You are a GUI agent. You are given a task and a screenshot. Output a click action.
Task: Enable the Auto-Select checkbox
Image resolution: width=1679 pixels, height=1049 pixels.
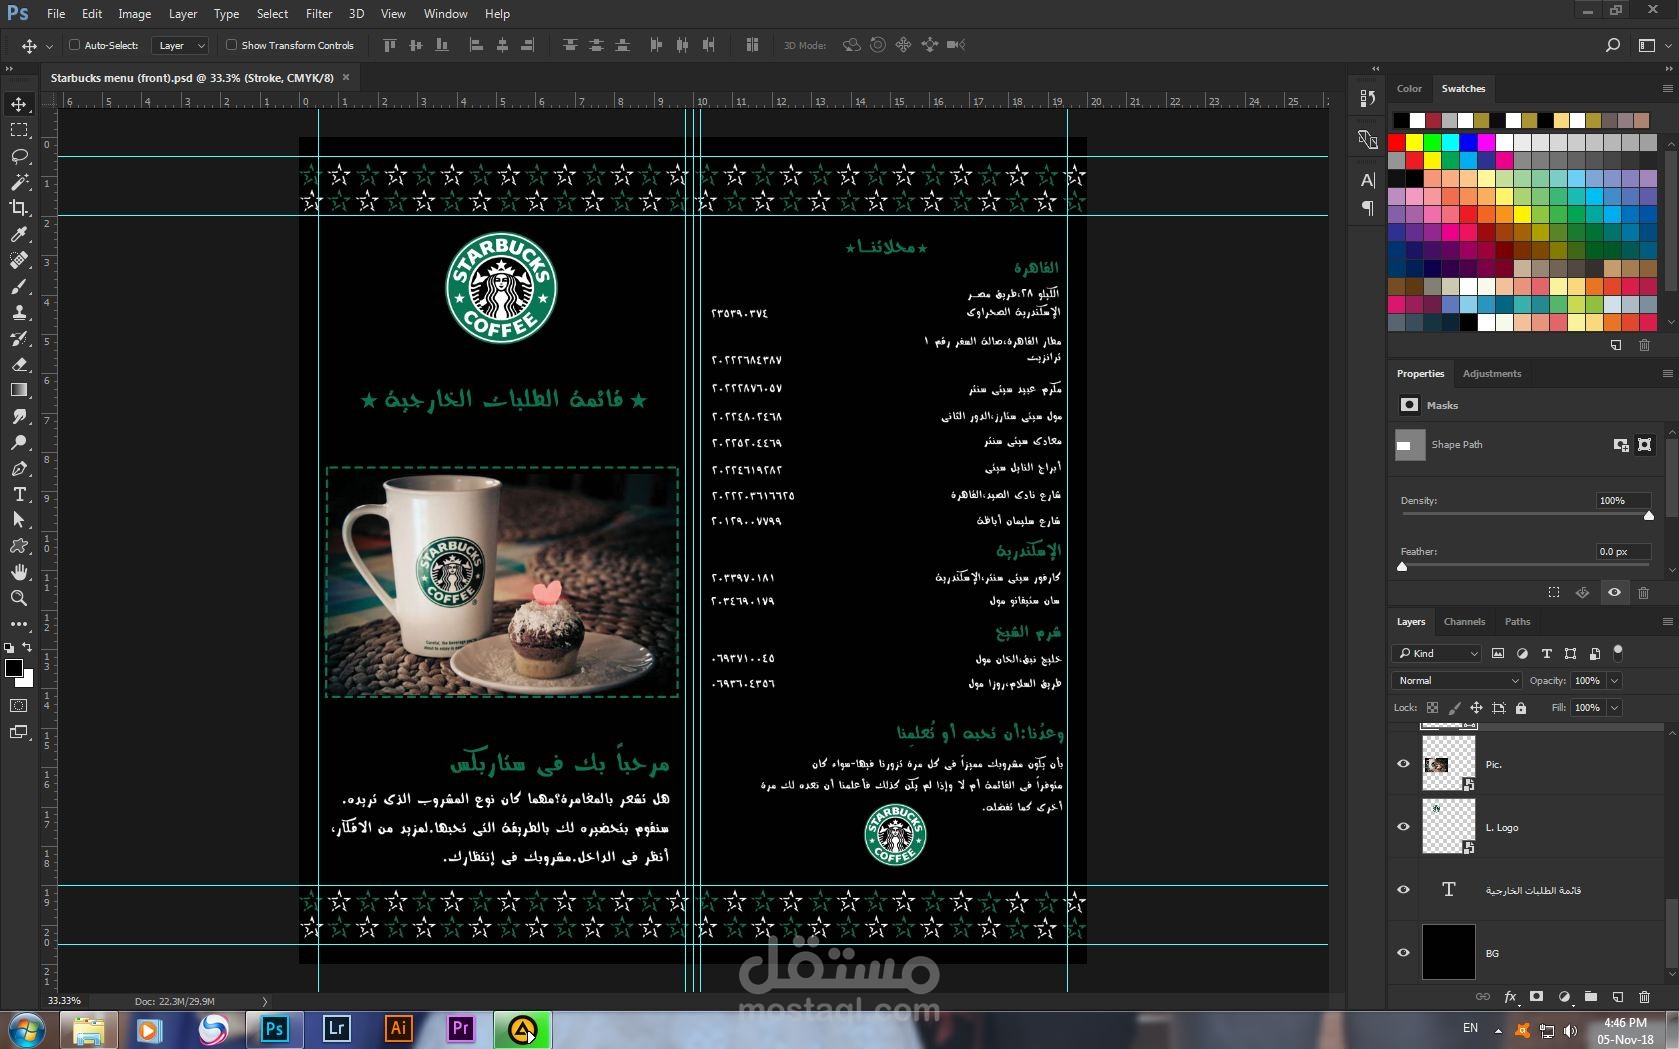click(74, 45)
